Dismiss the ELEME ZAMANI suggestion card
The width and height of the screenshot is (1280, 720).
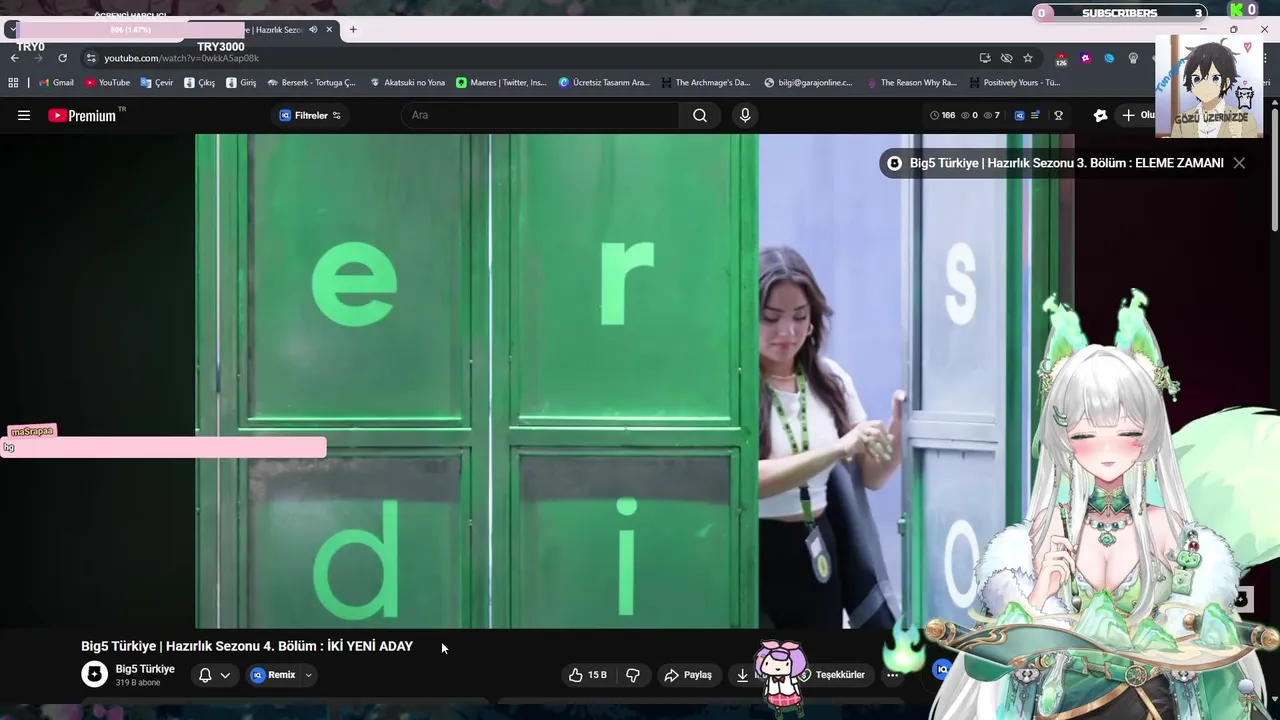pyautogui.click(x=1239, y=163)
